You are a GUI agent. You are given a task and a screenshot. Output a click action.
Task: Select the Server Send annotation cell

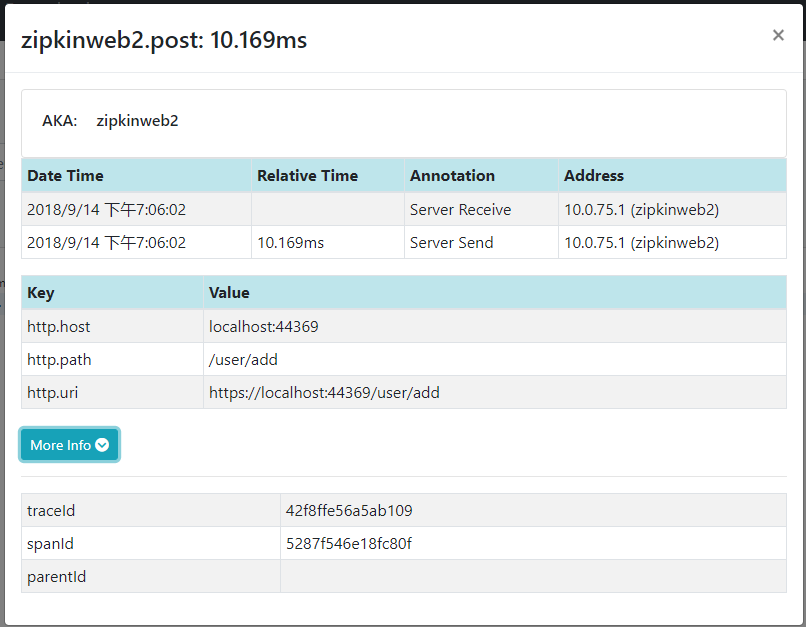point(481,243)
